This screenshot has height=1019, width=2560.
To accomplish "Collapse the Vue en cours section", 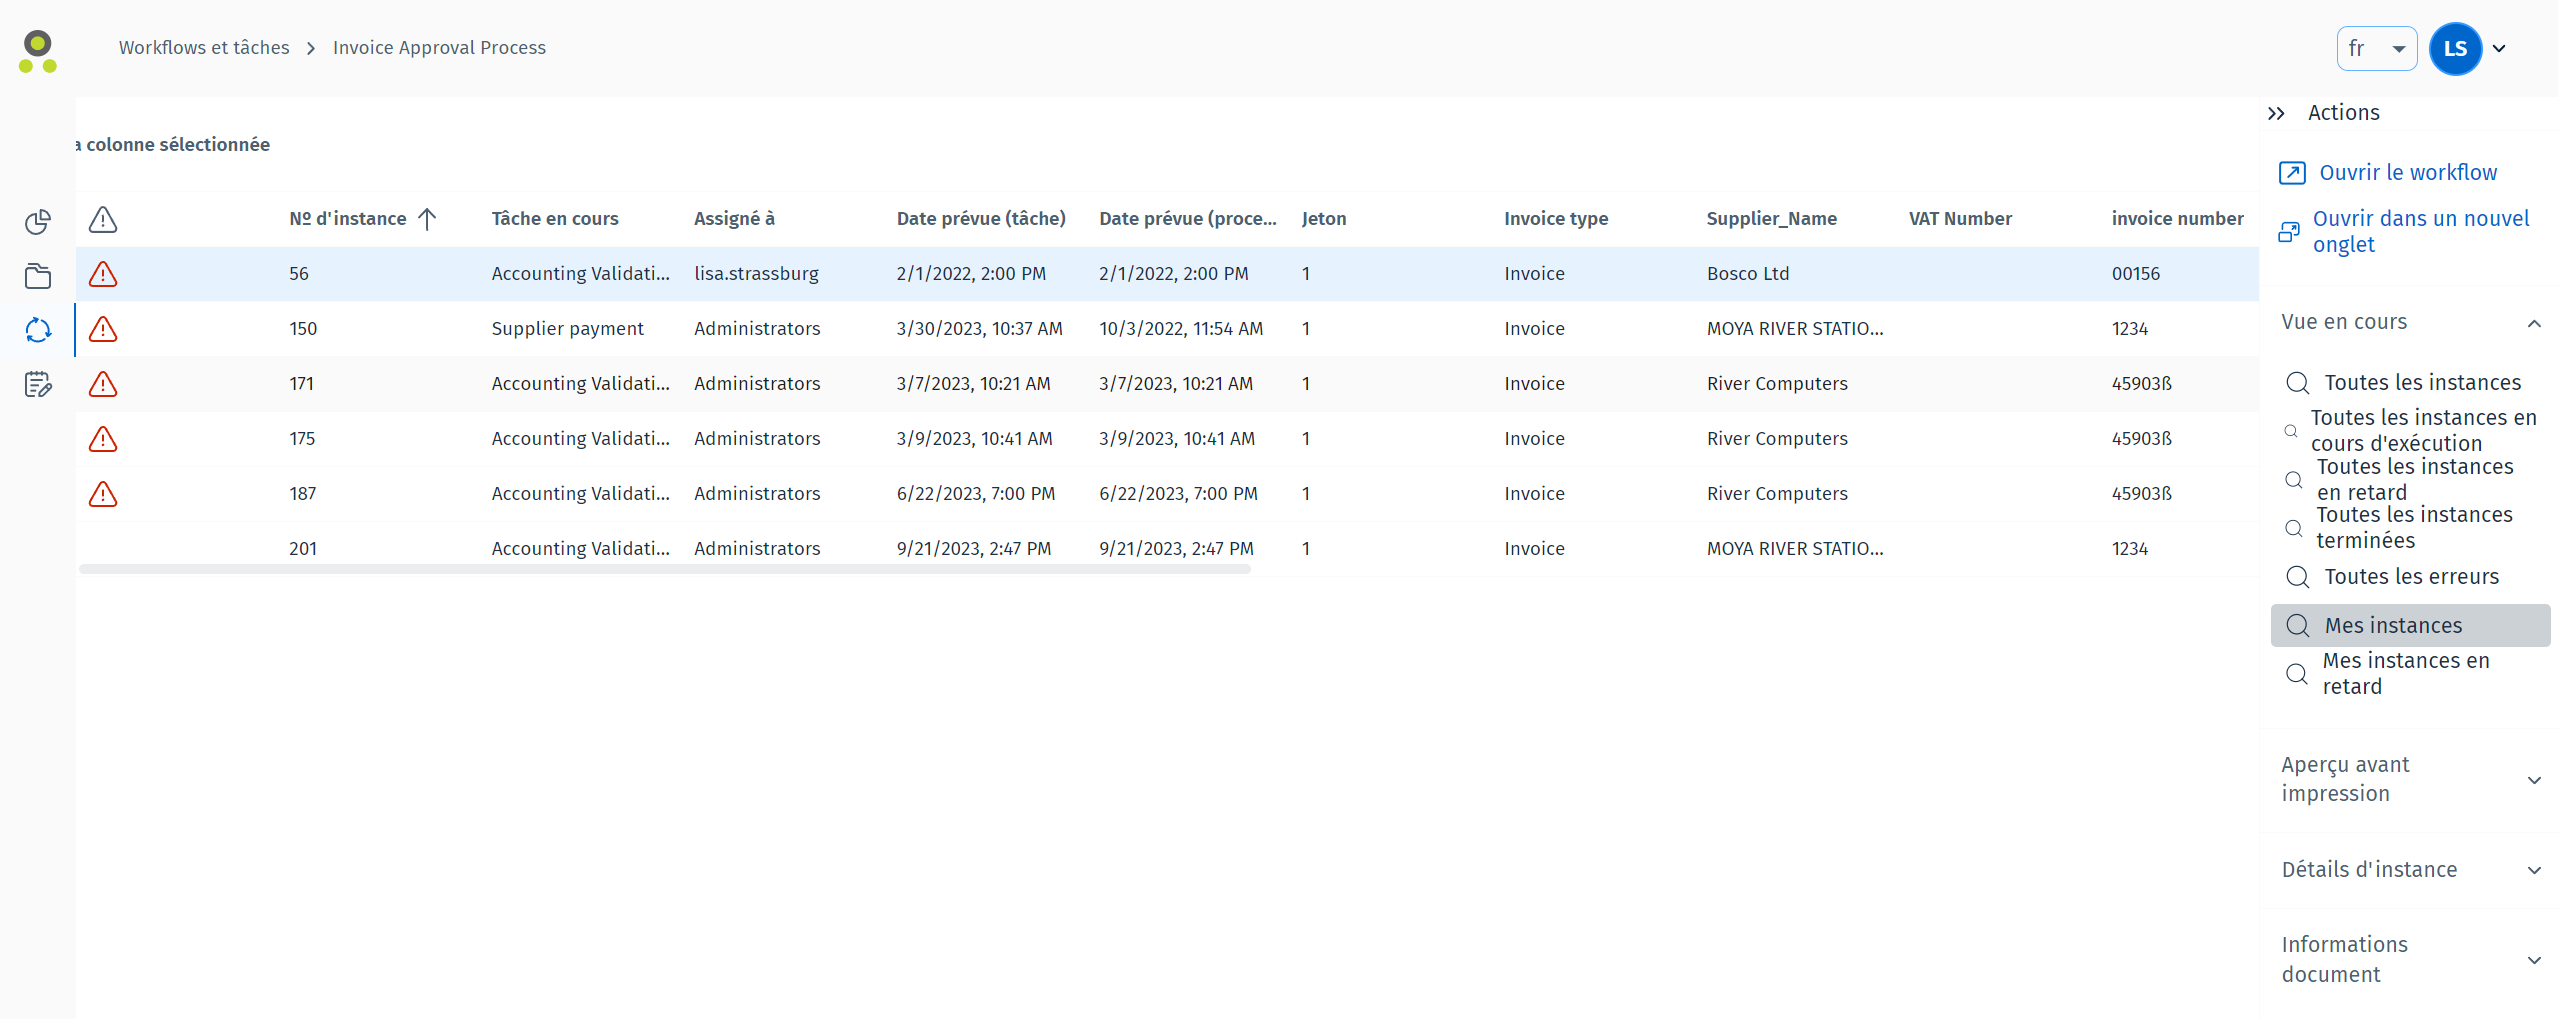I will (2534, 323).
